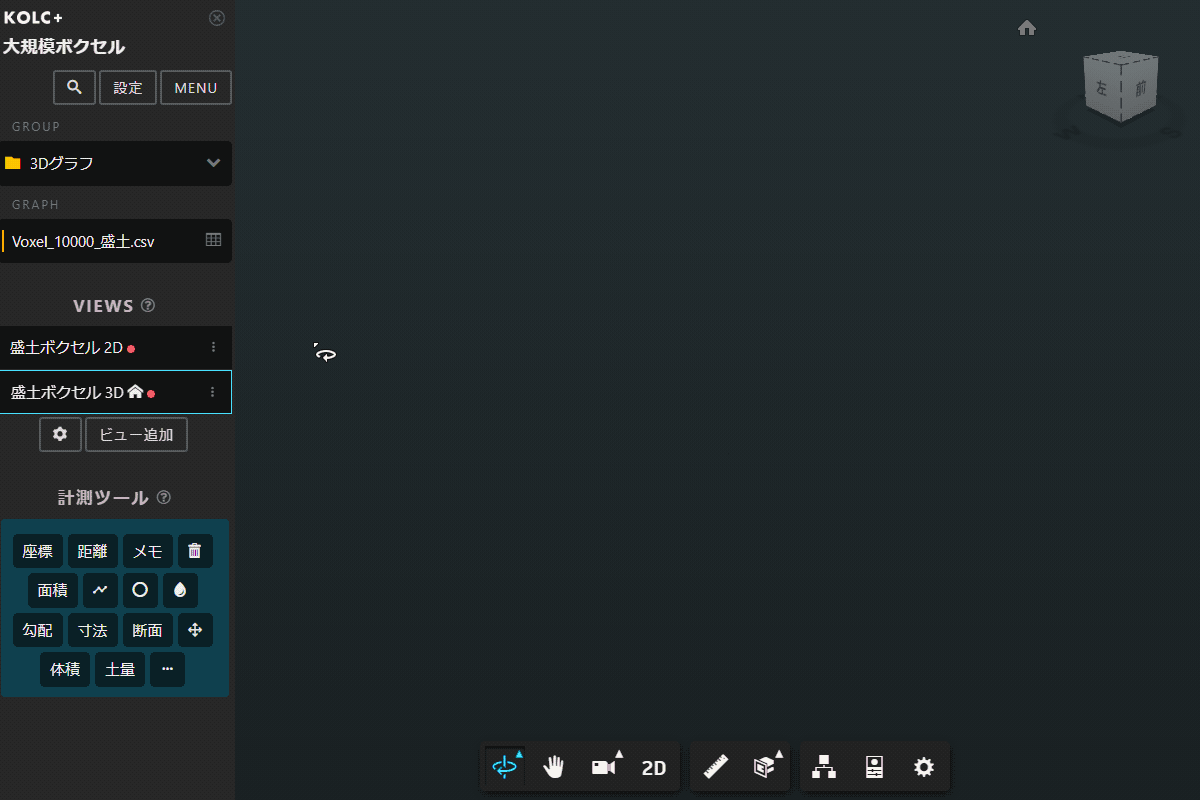Click the search magnifier button
The height and width of the screenshot is (800, 1200).
74,88
